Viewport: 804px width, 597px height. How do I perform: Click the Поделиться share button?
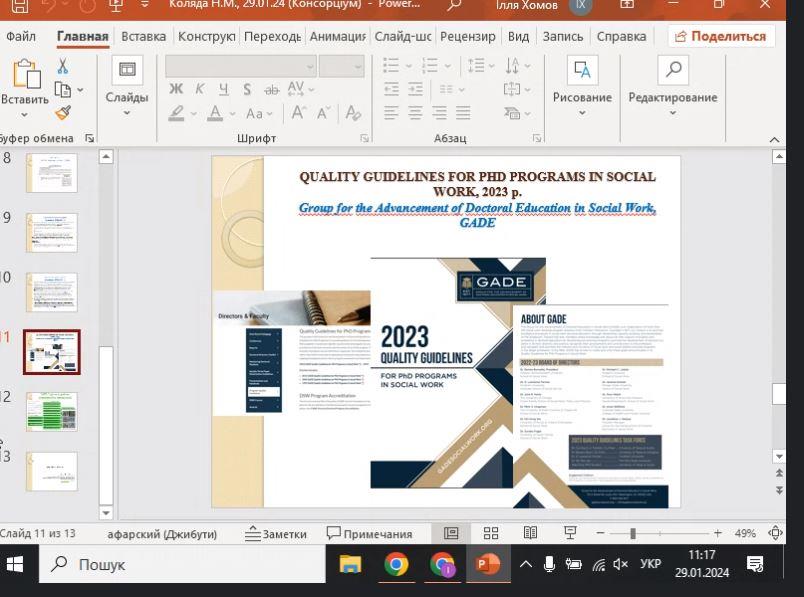(x=721, y=36)
